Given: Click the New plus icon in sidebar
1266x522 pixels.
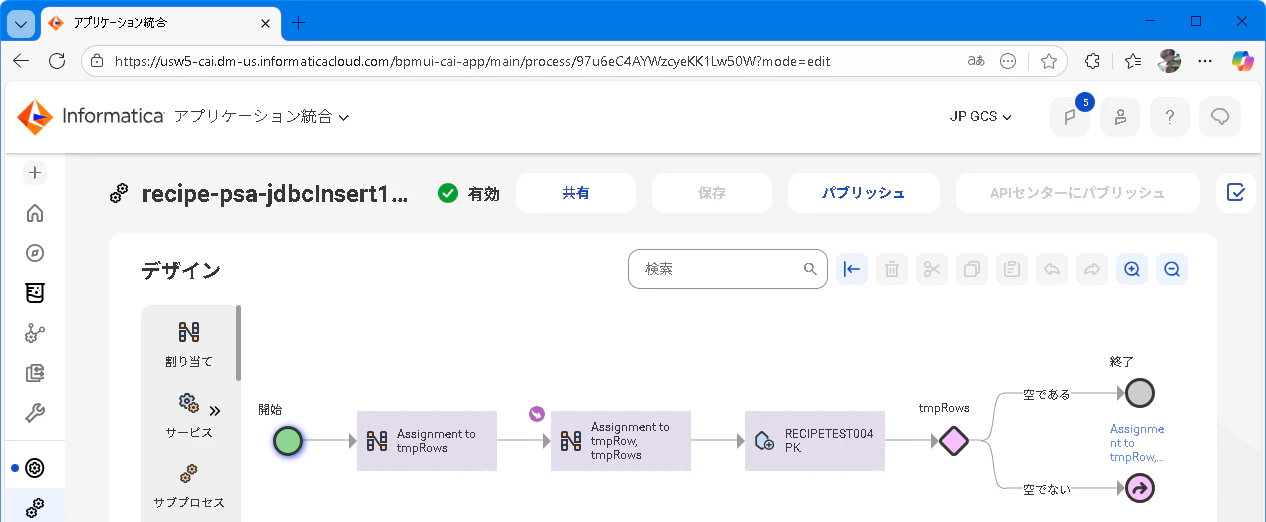Looking at the screenshot, I should 35,173.
